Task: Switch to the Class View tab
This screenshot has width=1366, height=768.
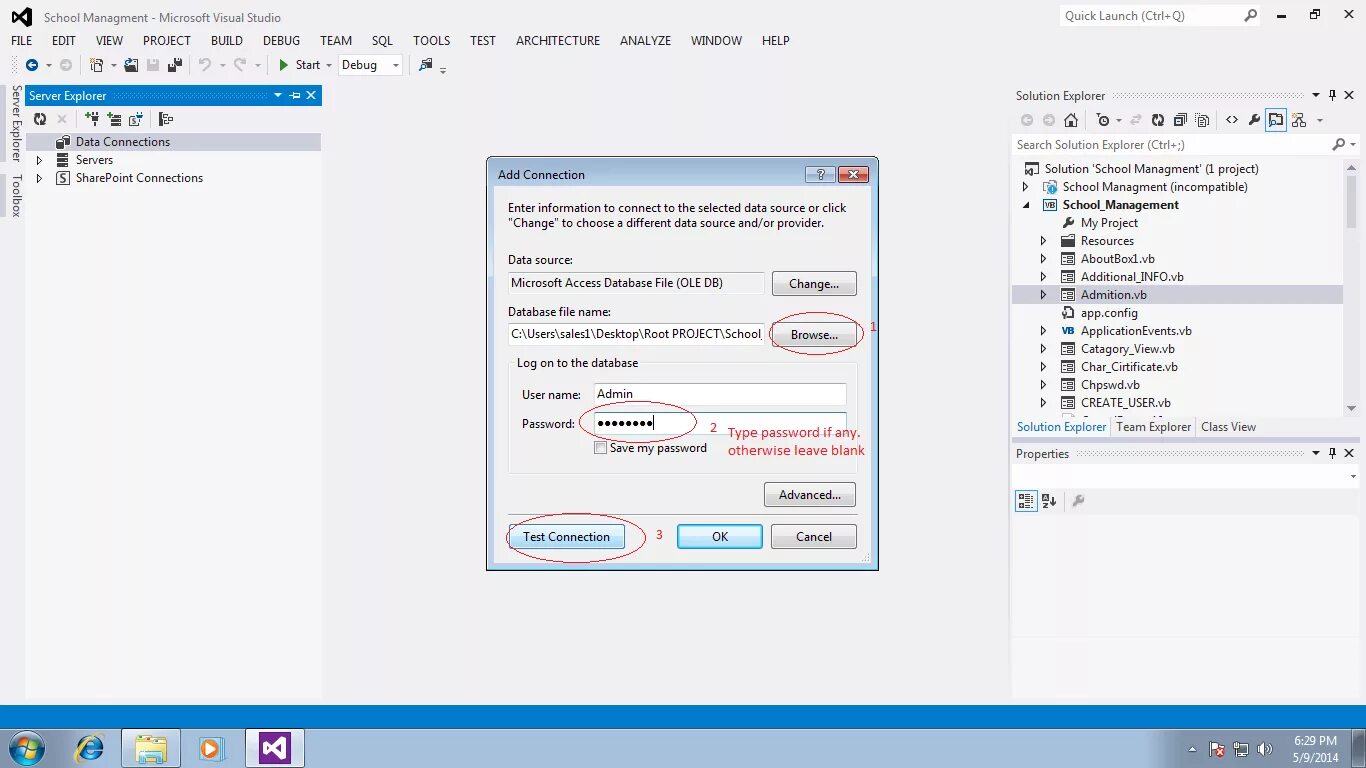Action: 1228,427
